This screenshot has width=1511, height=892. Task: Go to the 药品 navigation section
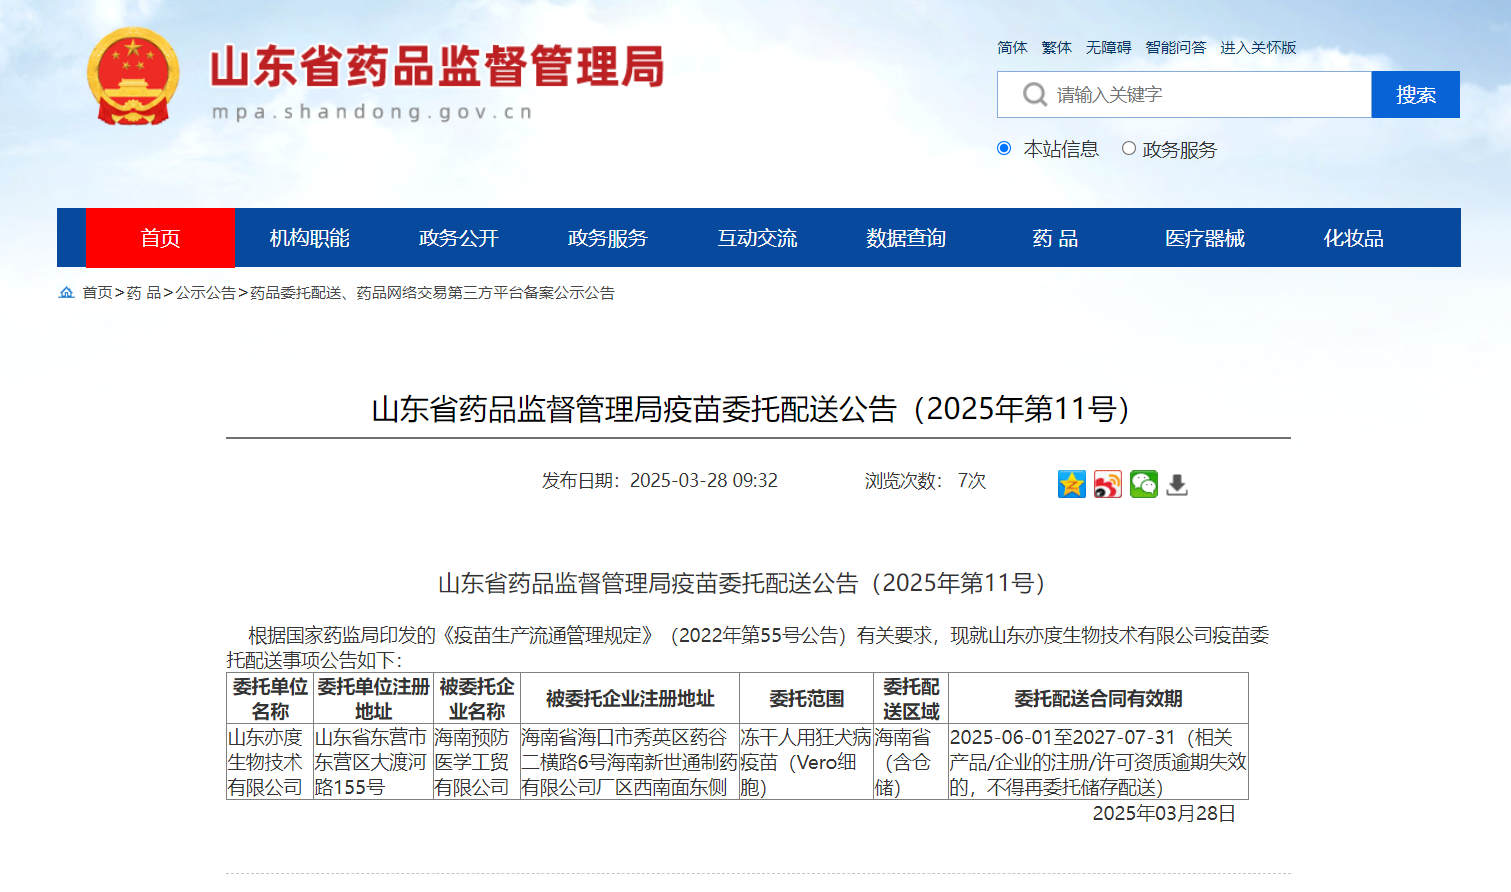tap(1055, 238)
